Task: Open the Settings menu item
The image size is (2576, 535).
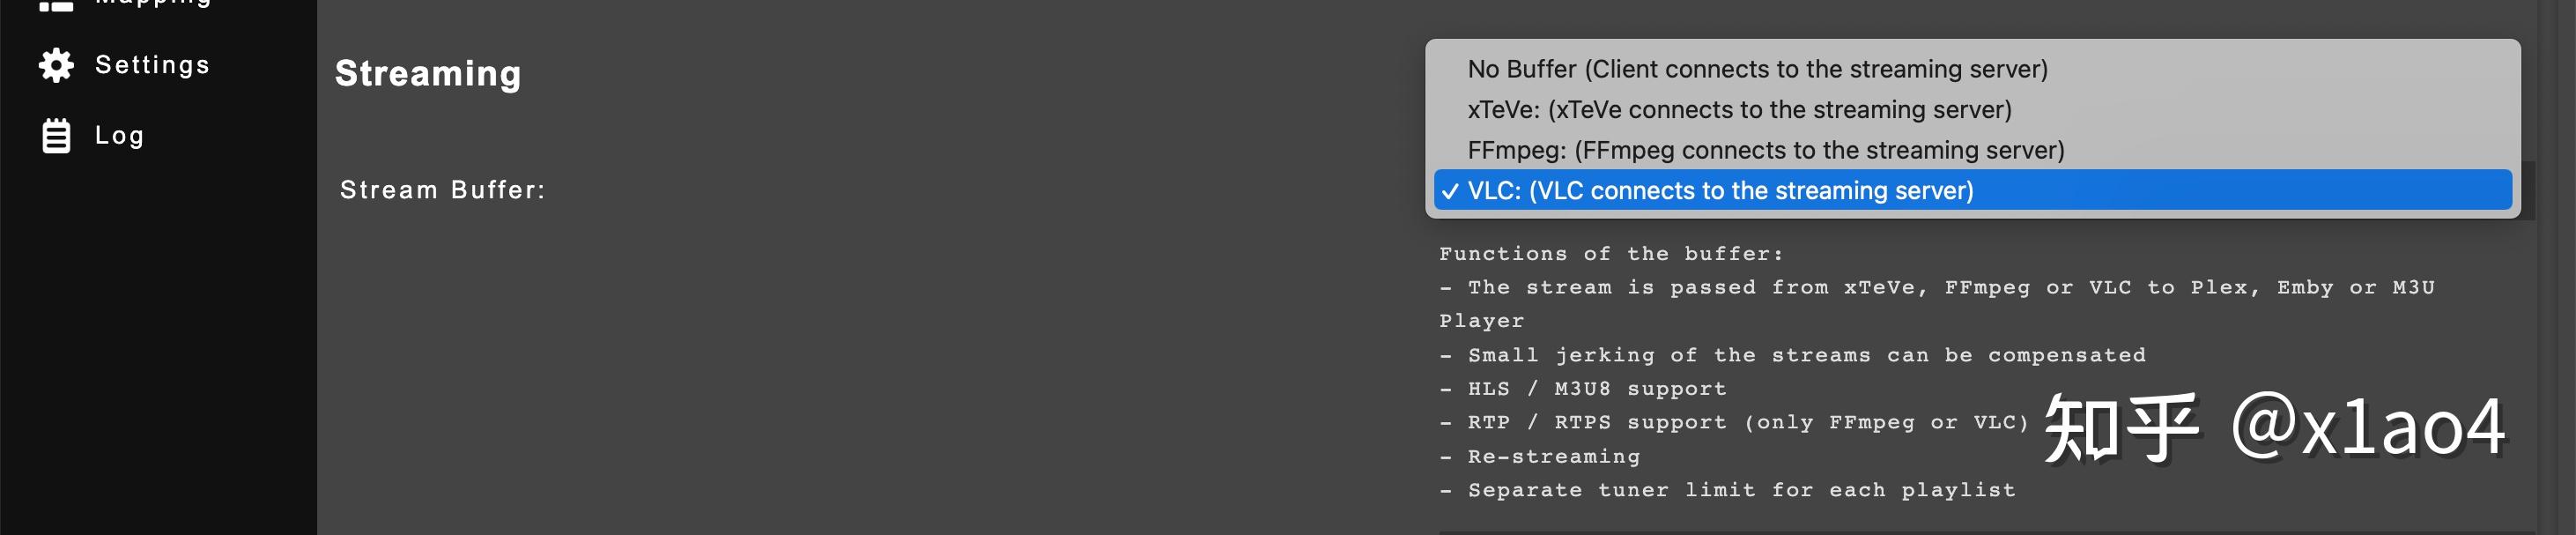Action: [x=152, y=65]
